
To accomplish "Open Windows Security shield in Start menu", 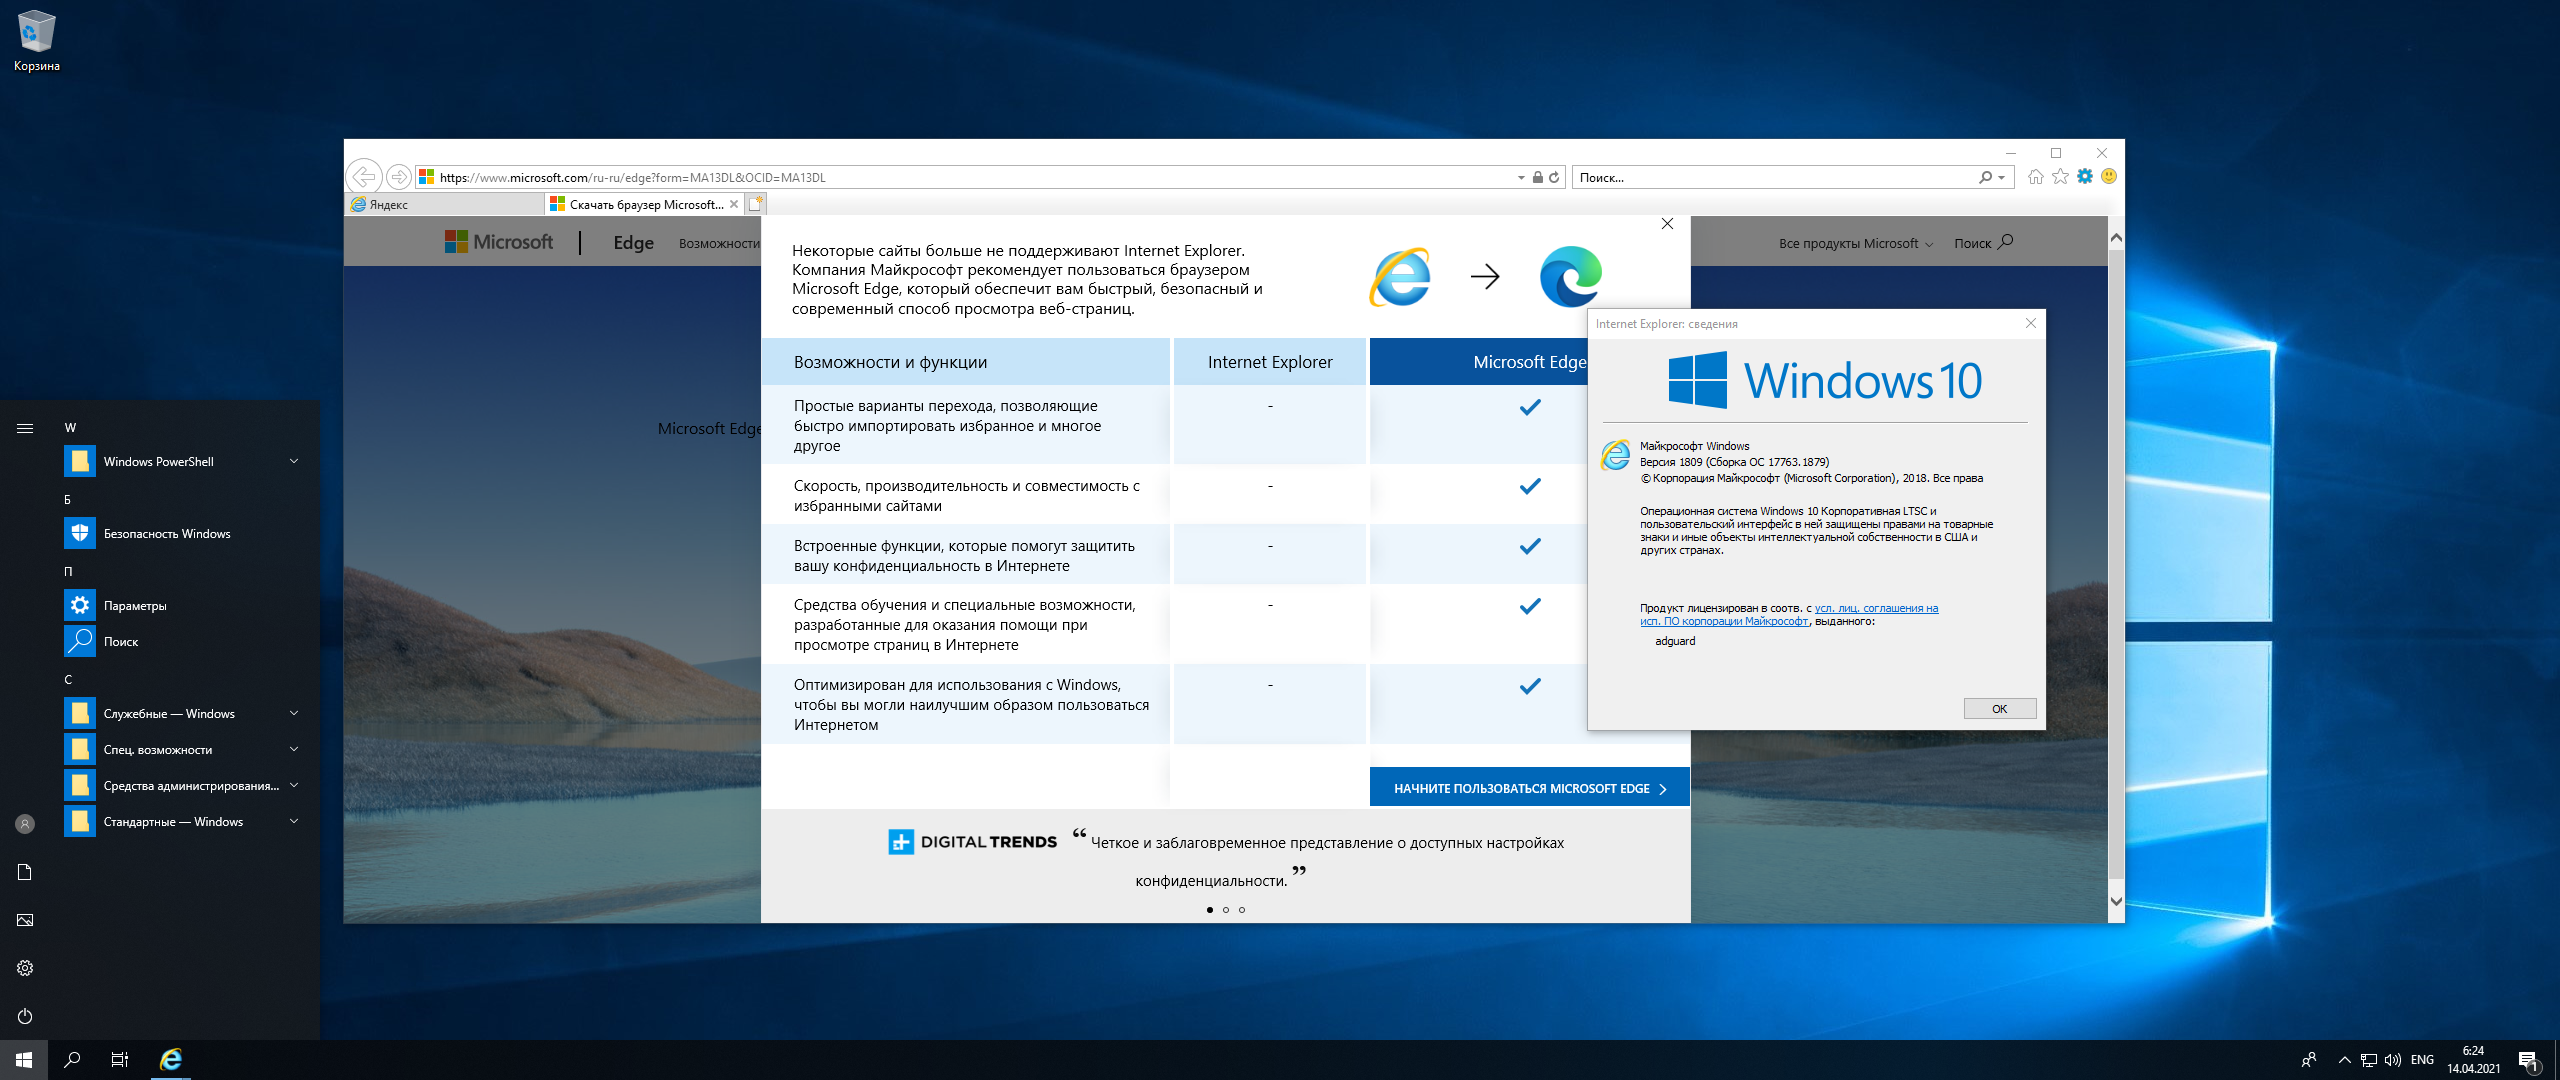I will coord(80,533).
